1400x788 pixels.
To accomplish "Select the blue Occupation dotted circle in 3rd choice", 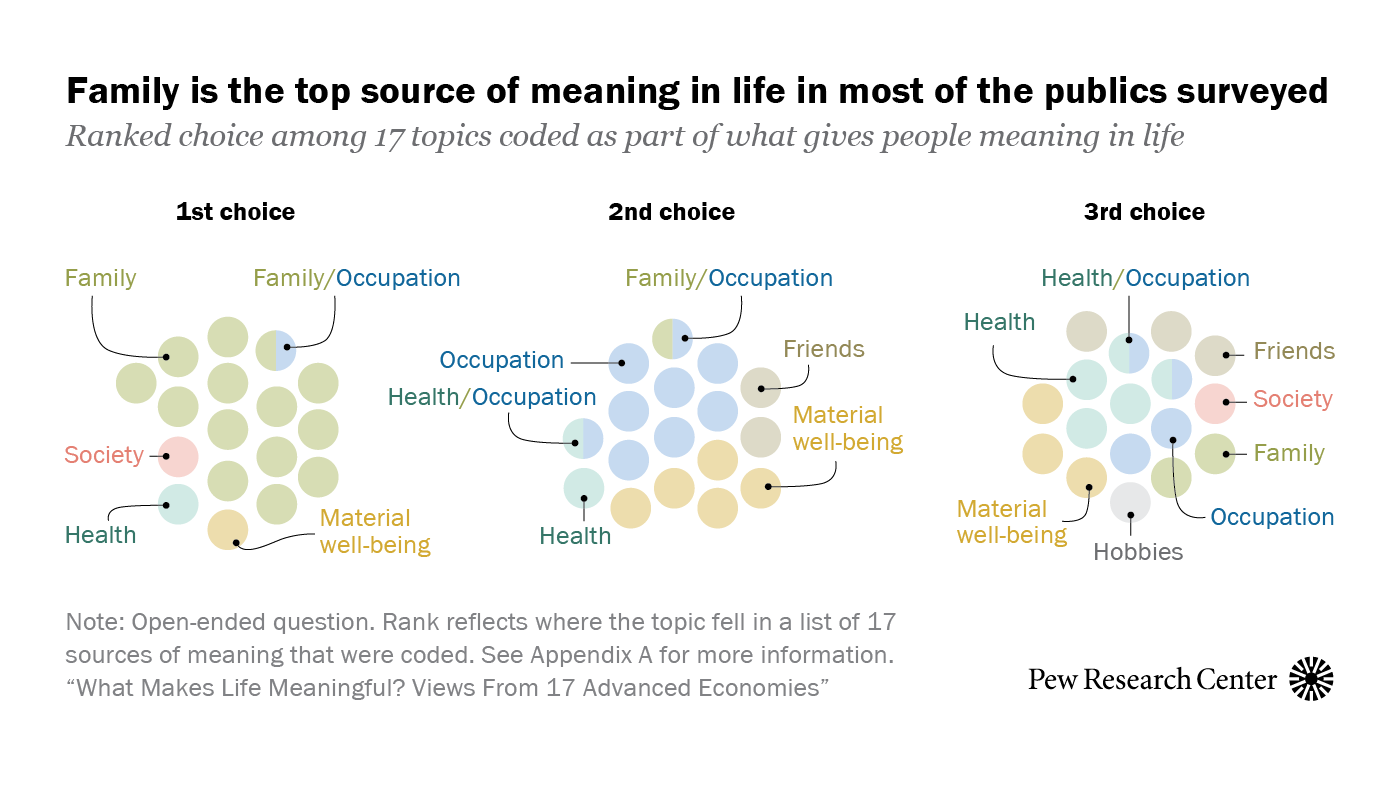I will [x=1172, y=428].
